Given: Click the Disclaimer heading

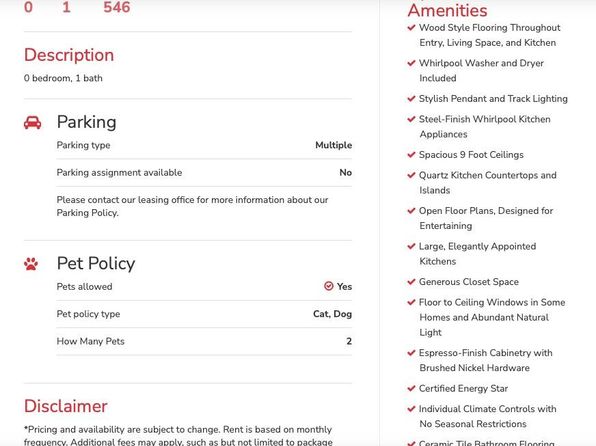Looking at the screenshot, I should point(66,406).
